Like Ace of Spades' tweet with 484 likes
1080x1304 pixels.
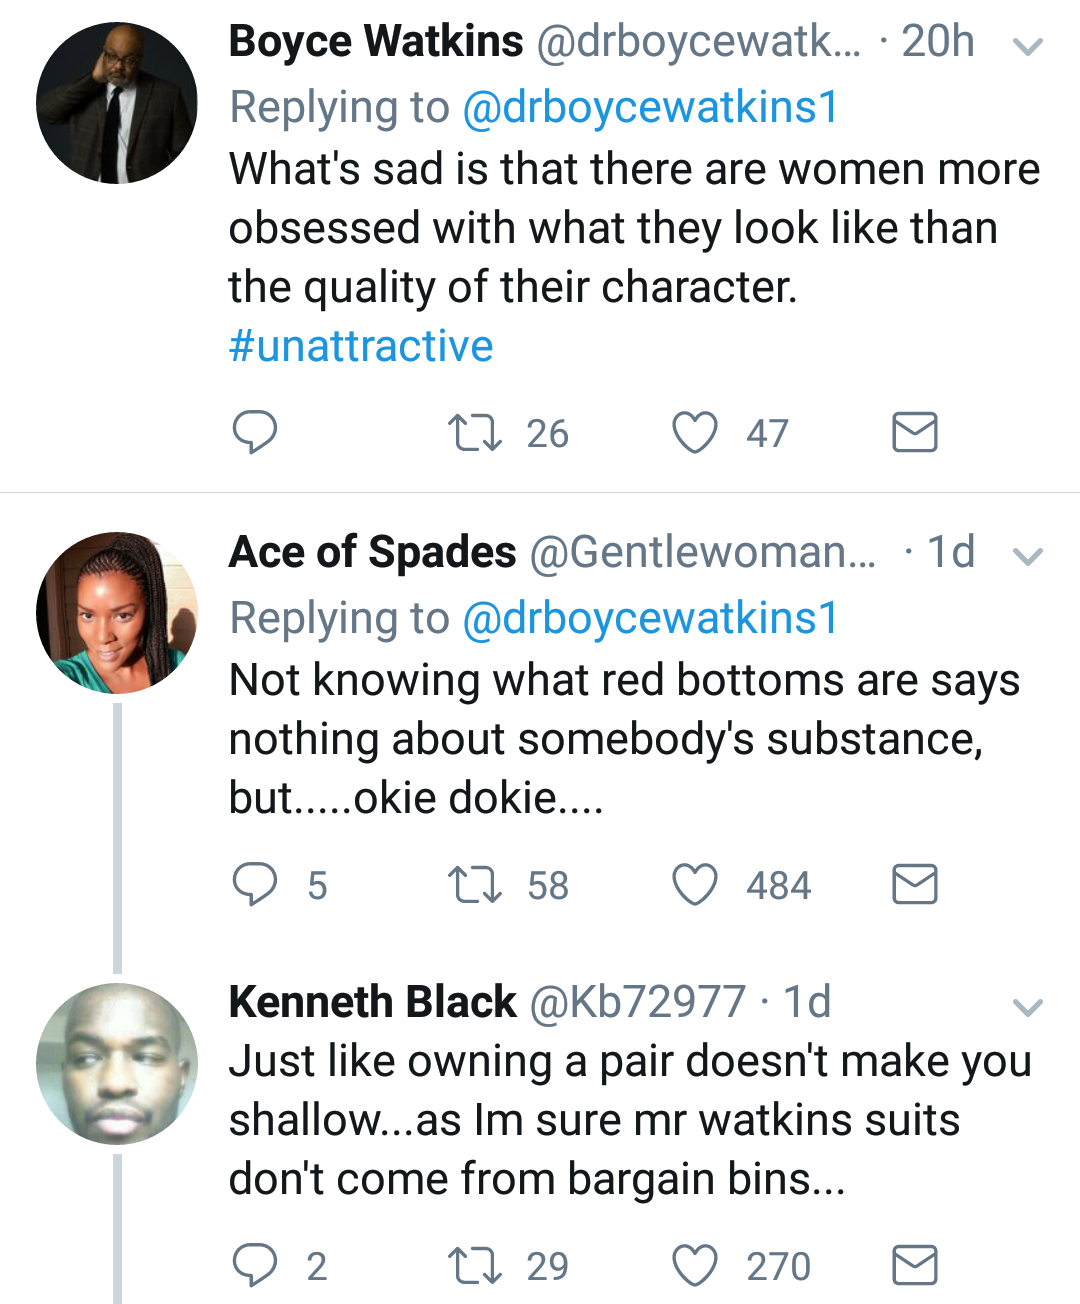695,885
